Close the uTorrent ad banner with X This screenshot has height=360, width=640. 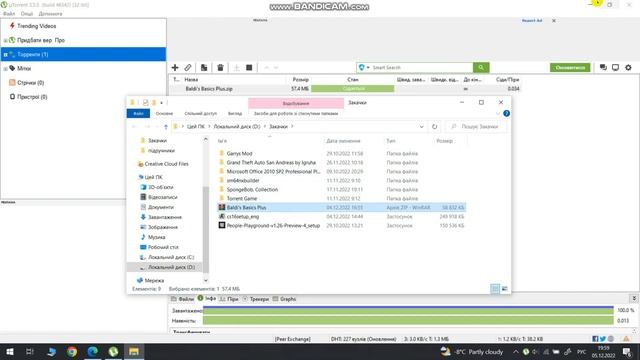554,20
